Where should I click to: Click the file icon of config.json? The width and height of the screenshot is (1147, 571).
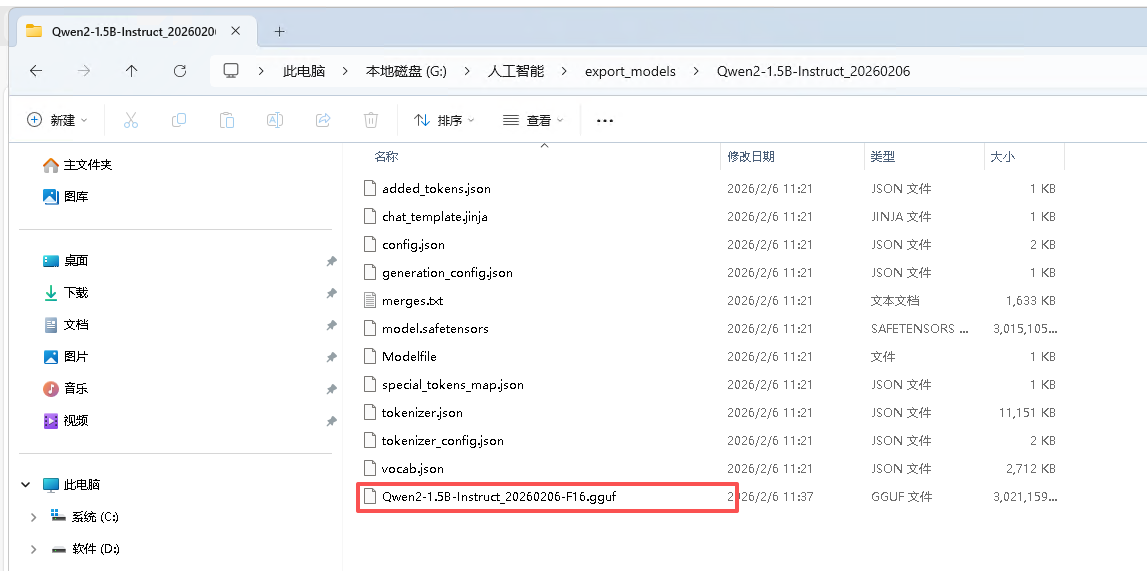coord(371,244)
